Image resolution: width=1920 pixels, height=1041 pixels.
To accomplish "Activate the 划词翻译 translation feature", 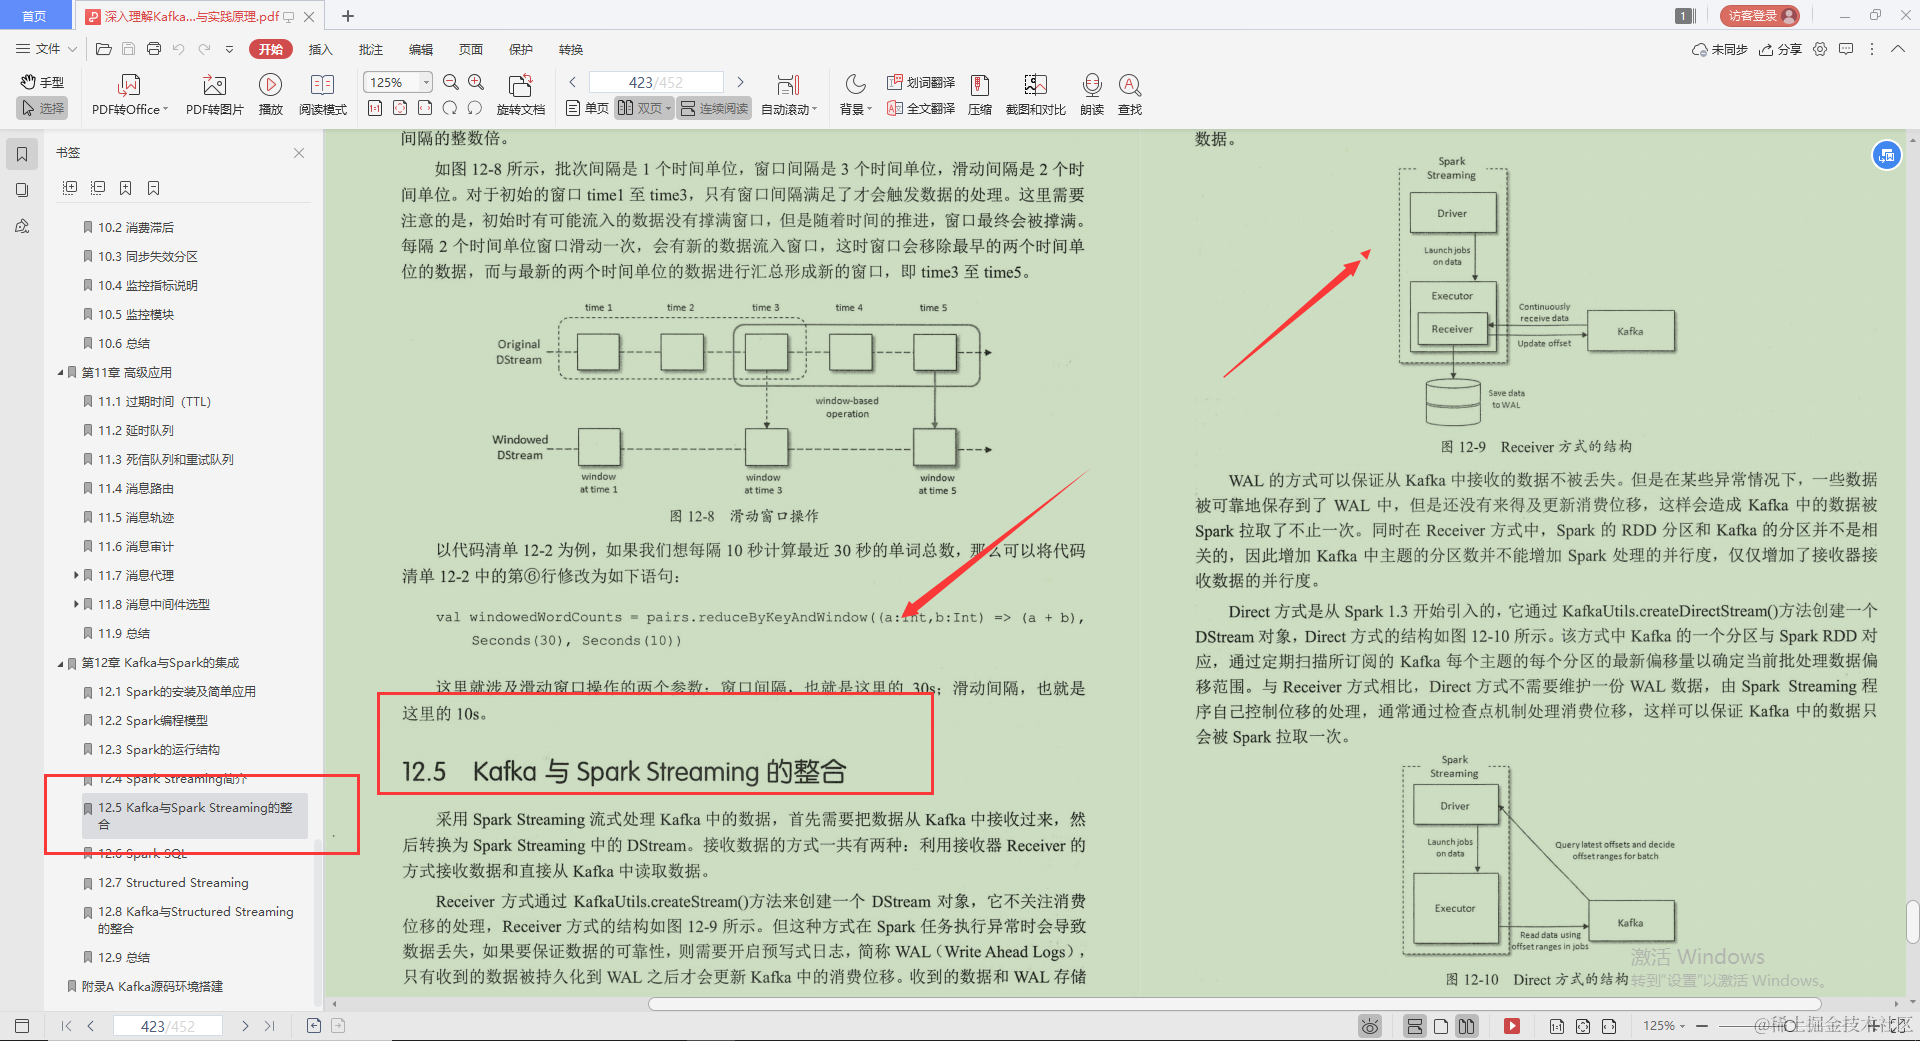I will 920,83.
